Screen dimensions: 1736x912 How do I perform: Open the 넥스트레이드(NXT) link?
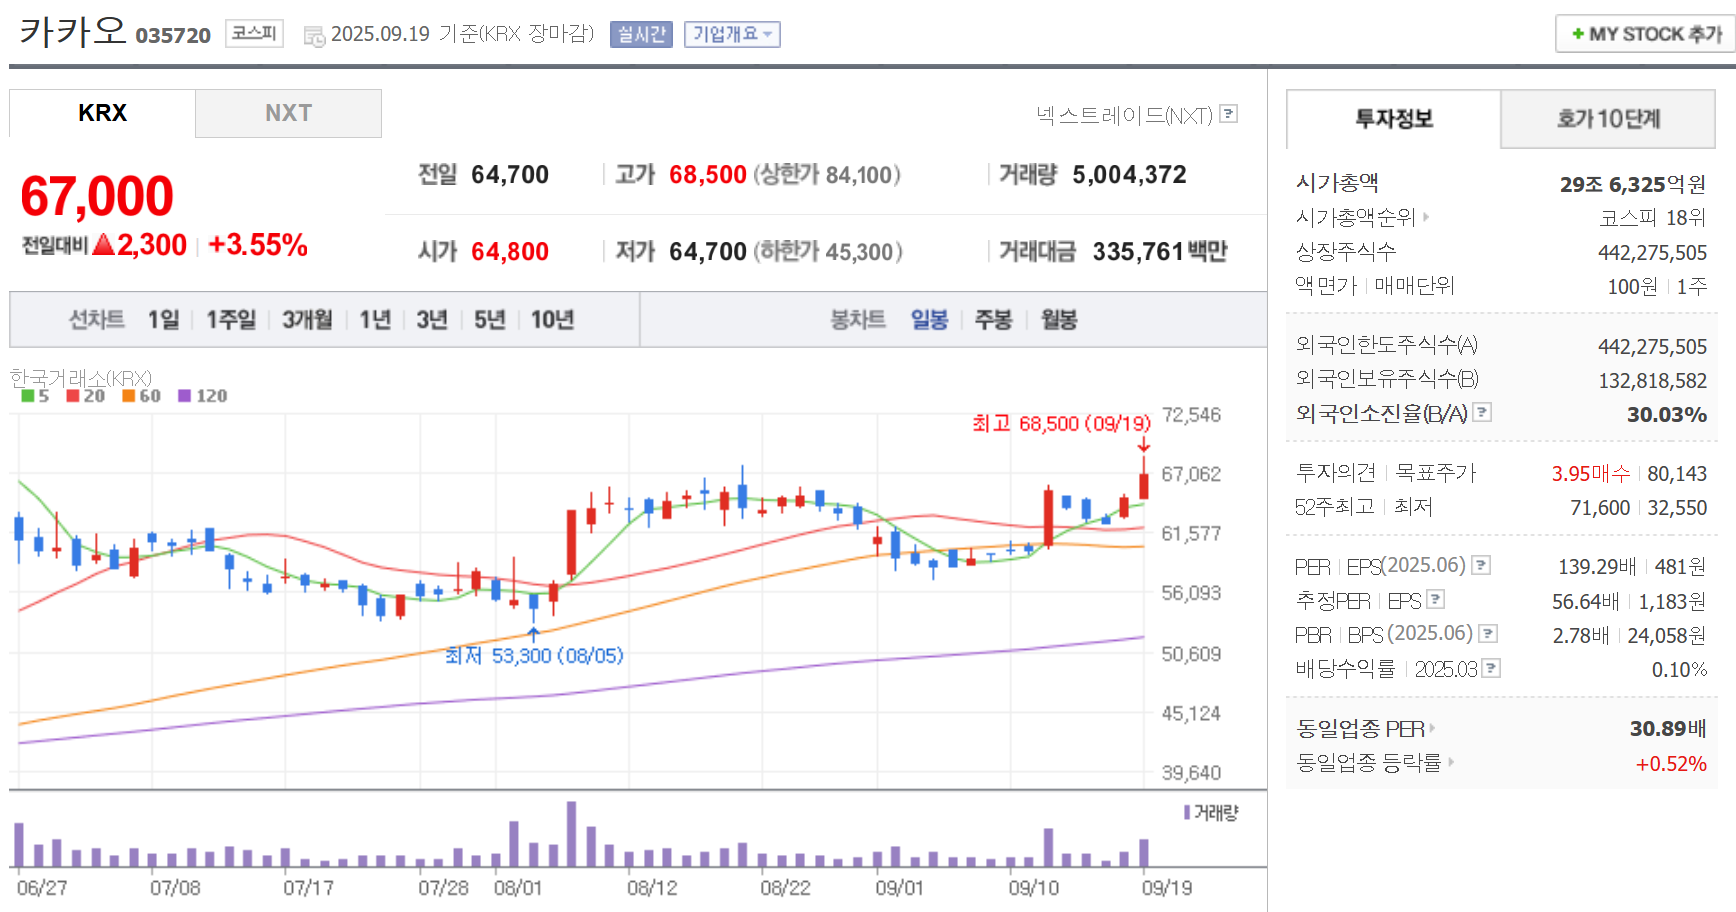(1124, 115)
